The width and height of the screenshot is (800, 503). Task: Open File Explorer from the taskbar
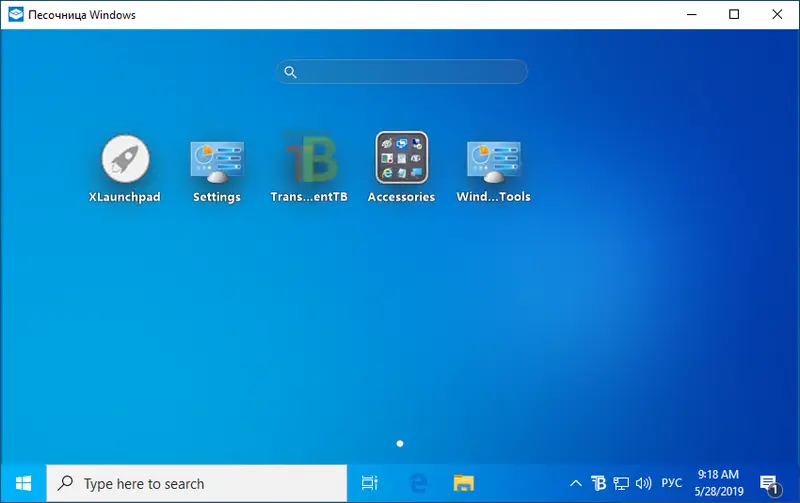point(463,483)
